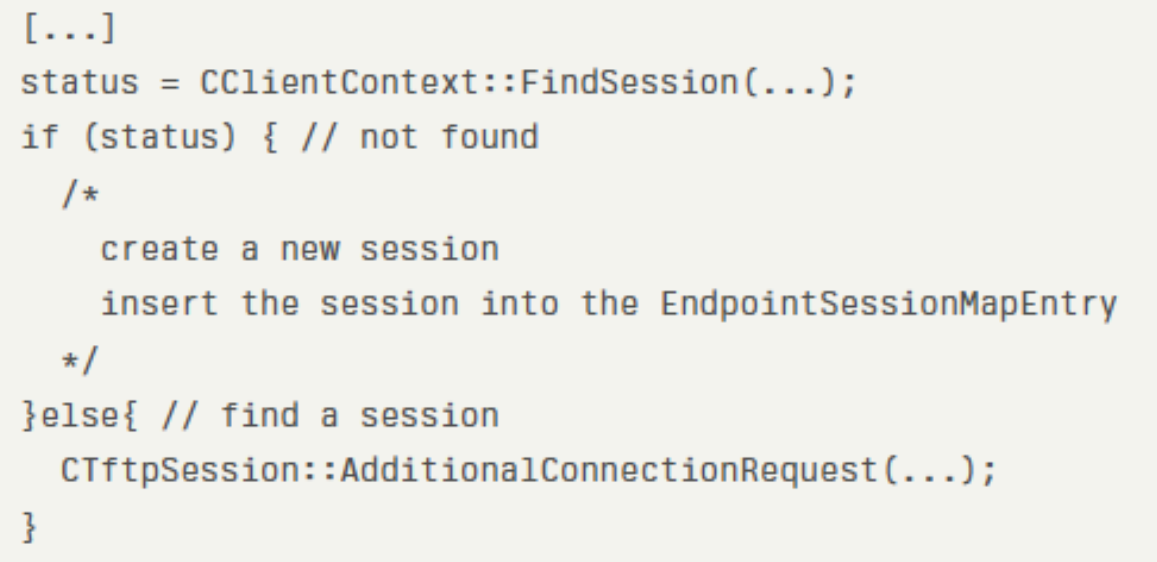This screenshot has width=1157, height=562.
Task: Click the equals sign after status
Action: [x=170, y=83]
